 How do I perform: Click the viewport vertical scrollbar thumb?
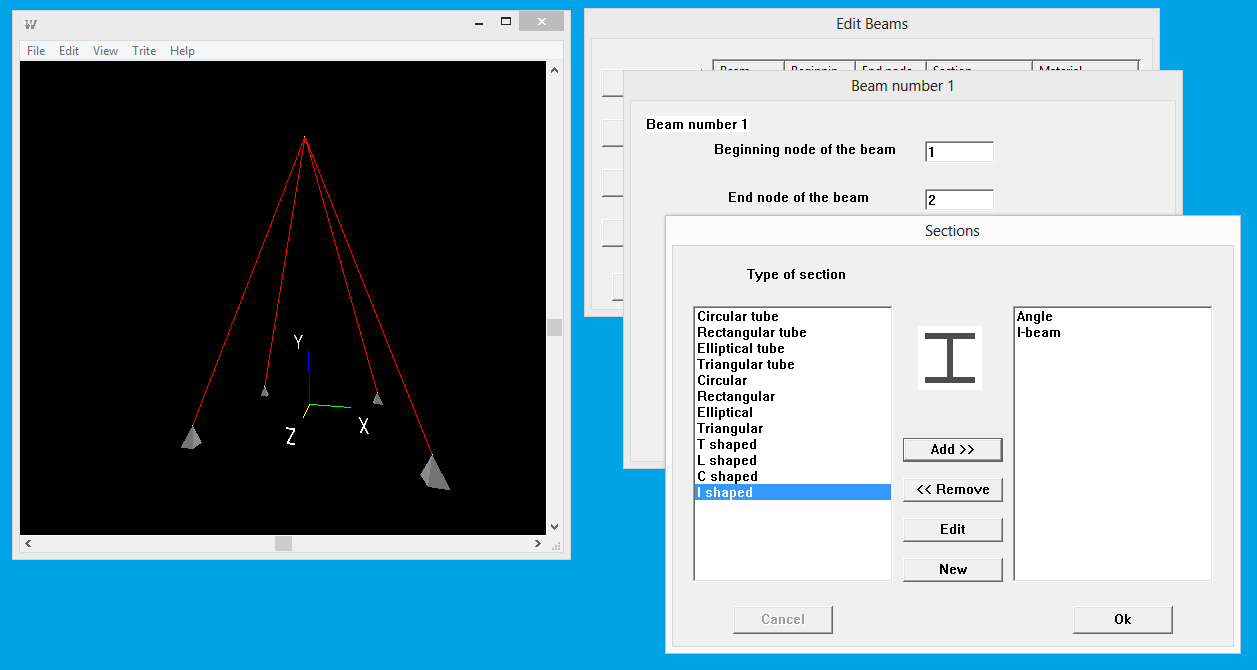point(554,327)
